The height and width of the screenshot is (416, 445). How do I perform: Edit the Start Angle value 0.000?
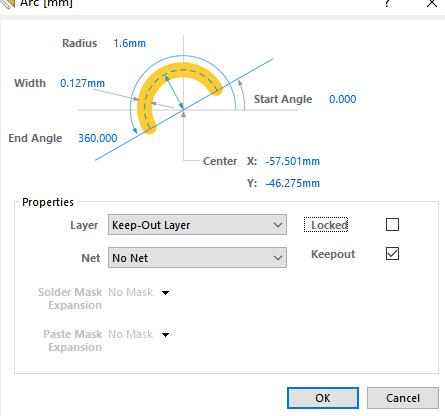(342, 99)
